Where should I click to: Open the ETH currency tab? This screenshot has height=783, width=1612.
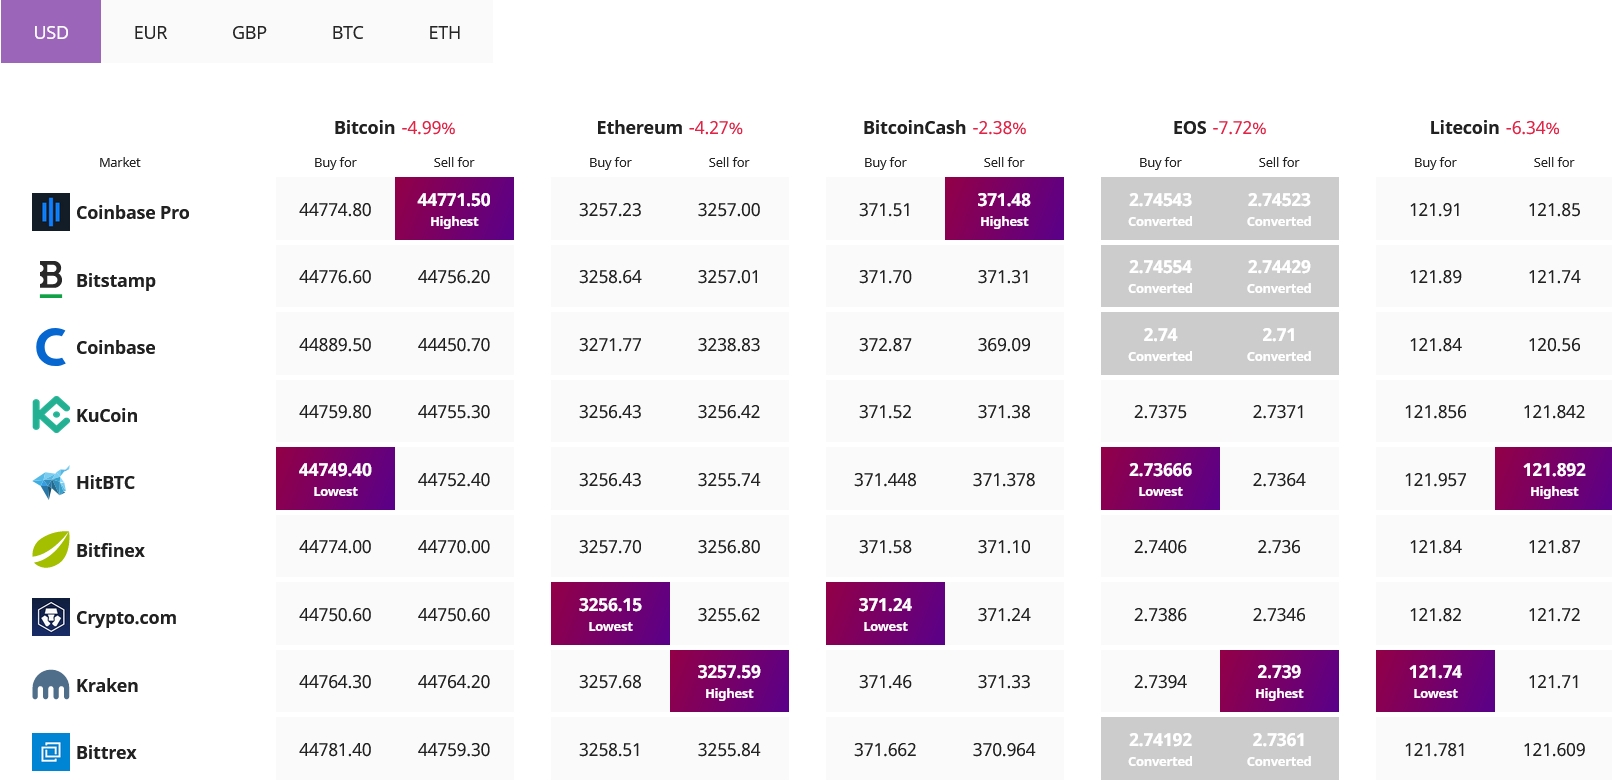coord(444,32)
